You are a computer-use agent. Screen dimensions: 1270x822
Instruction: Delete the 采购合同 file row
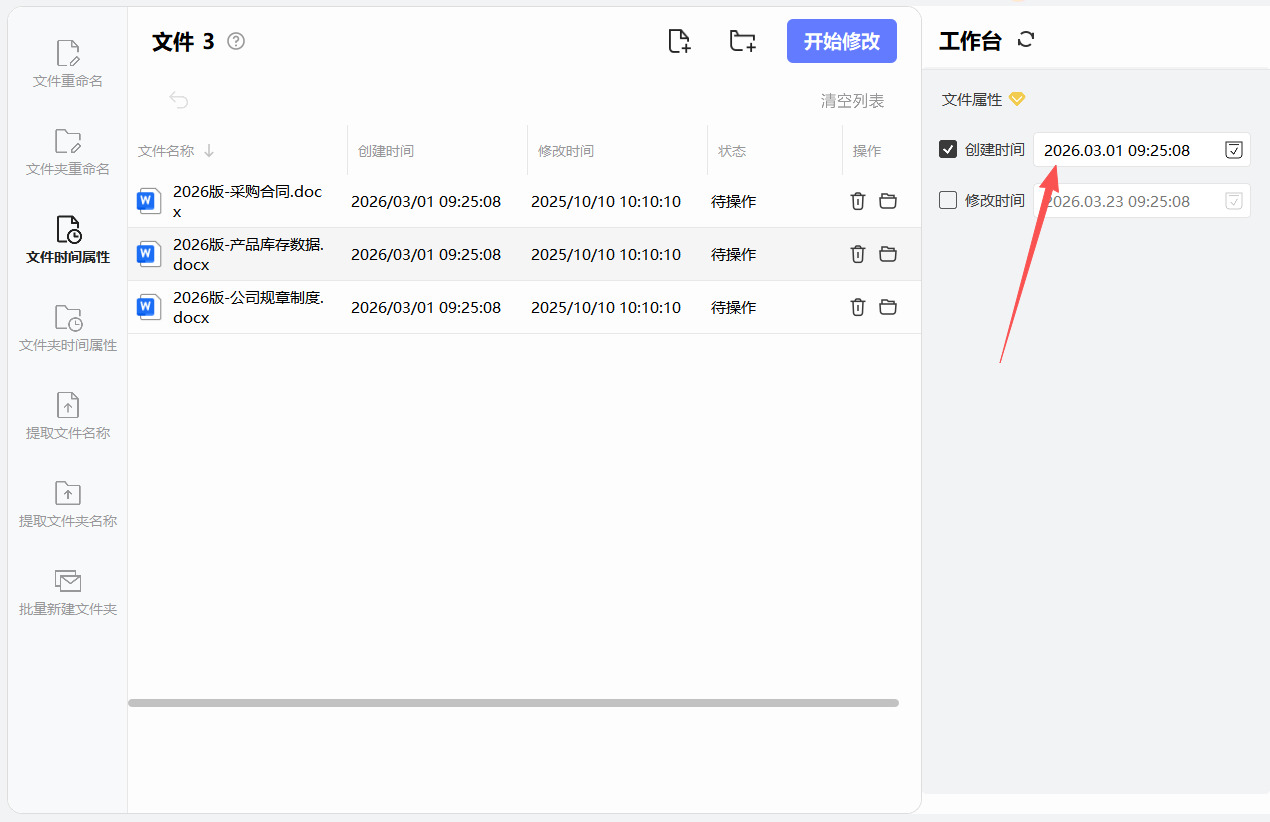tap(857, 201)
